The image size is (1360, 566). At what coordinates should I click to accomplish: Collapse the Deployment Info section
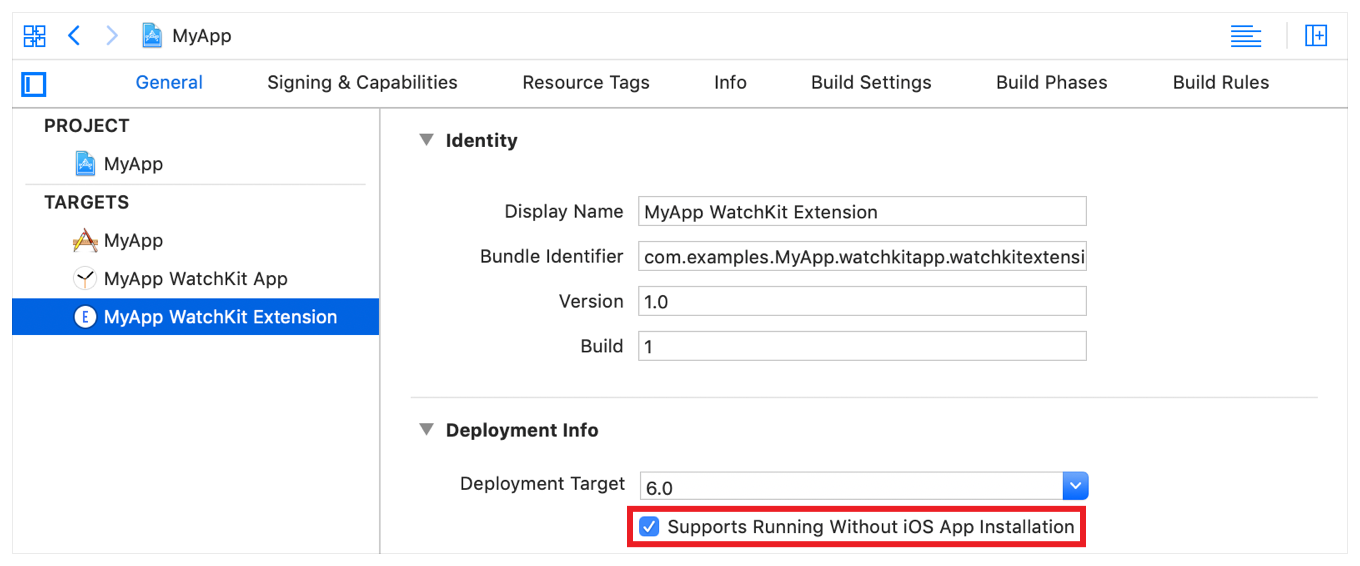click(x=427, y=430)
